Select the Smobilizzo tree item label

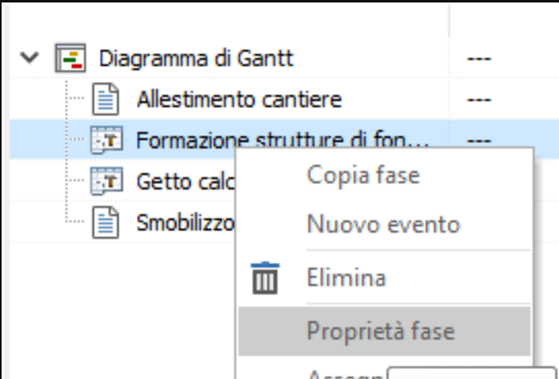pos(185,222)
